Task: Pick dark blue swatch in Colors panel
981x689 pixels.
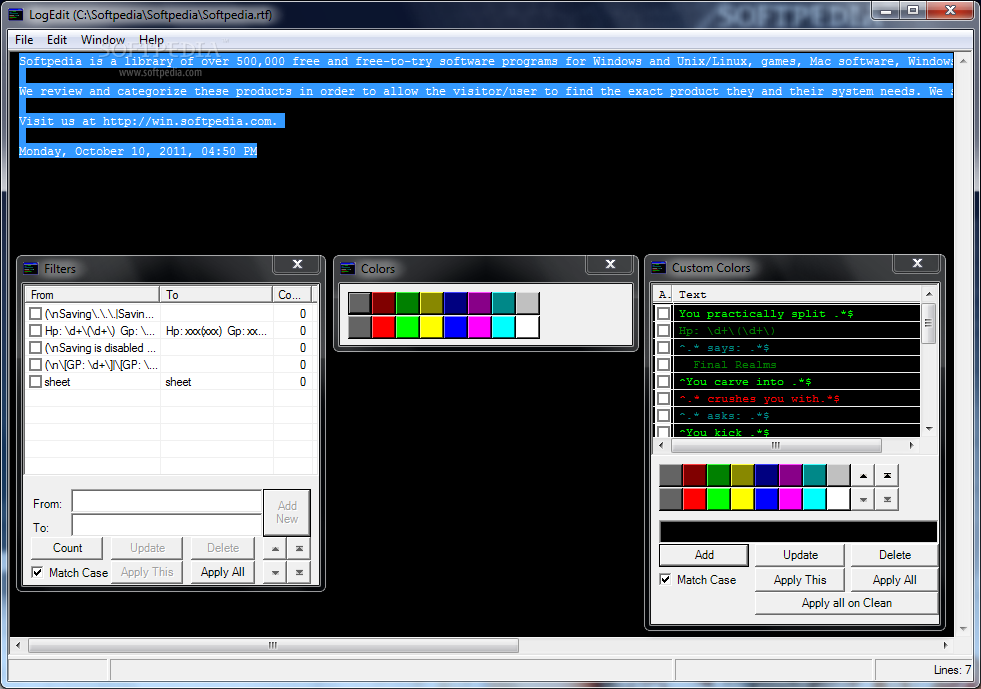Action: pyautogui.click(x=455, y=303)
